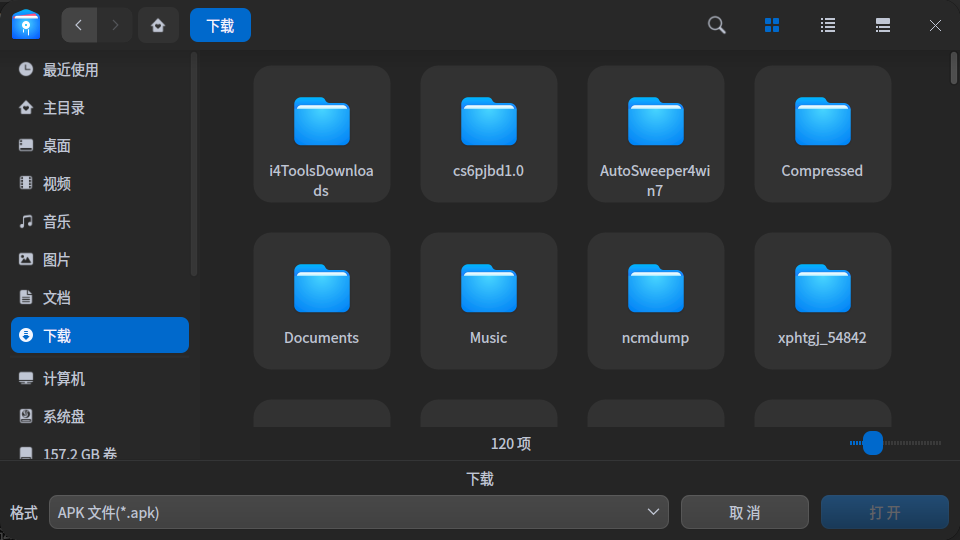Switch to compact details view

click(x=883, y=25)
